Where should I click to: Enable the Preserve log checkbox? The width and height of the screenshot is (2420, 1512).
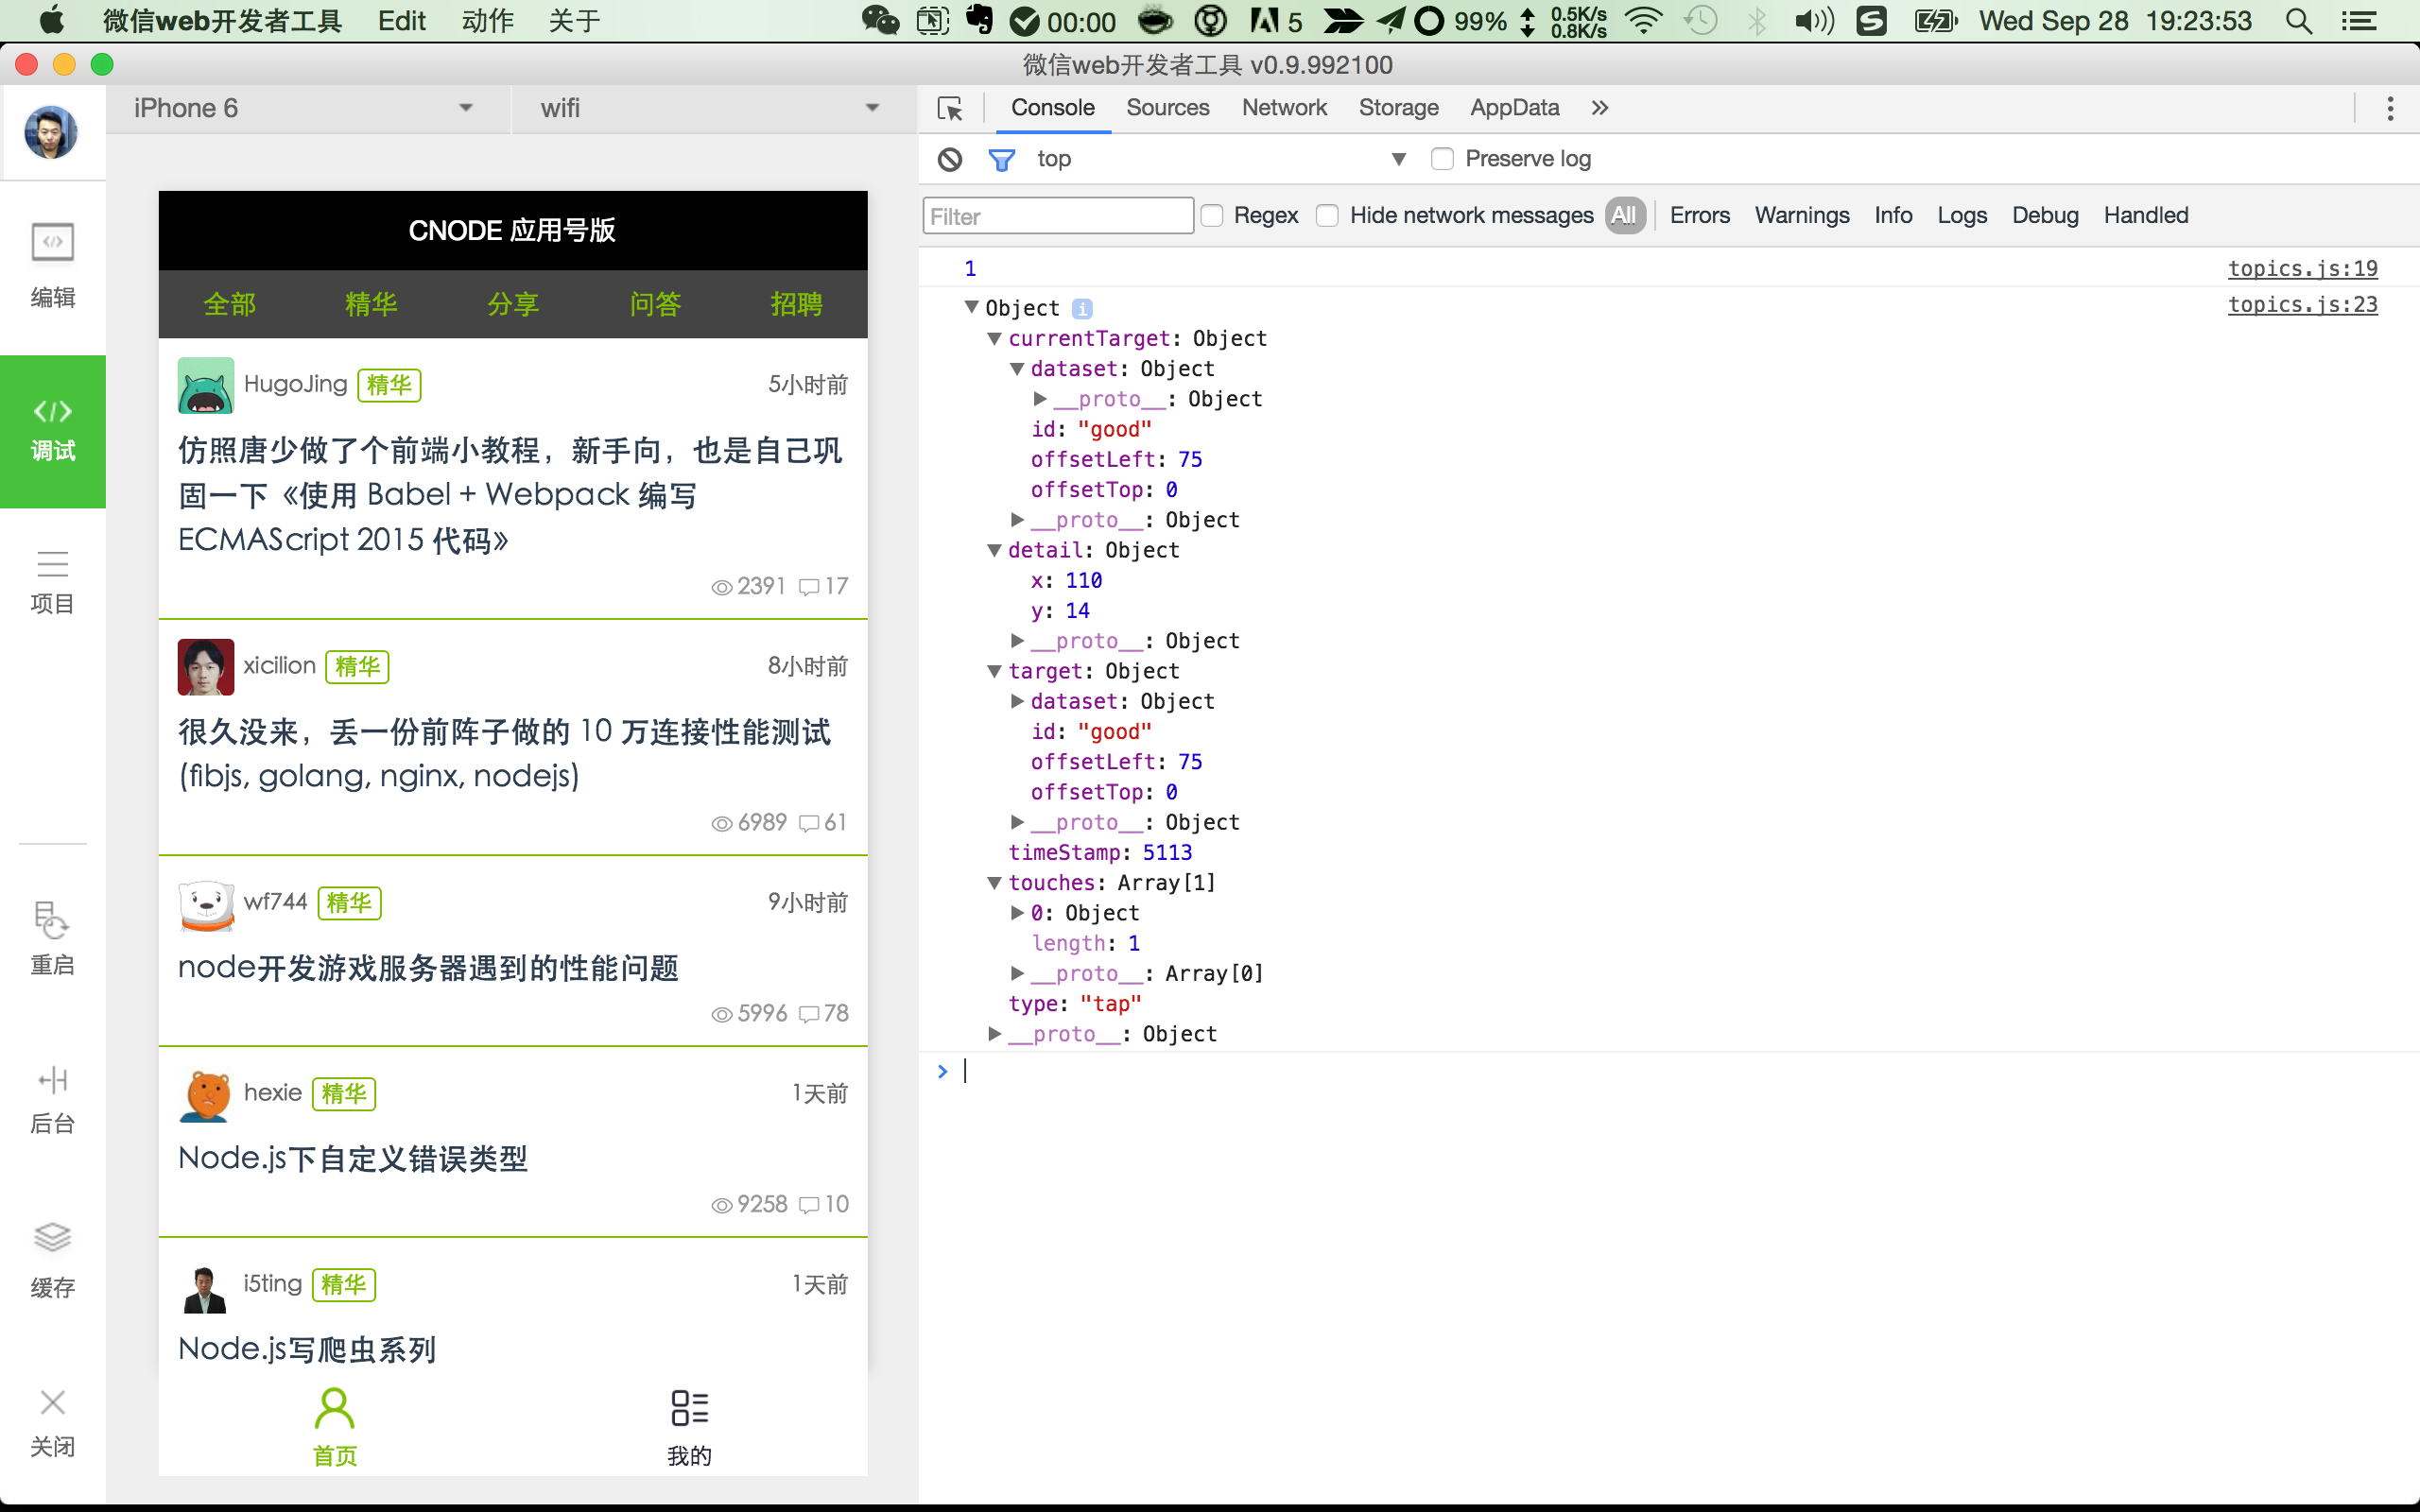[1441, 159]
